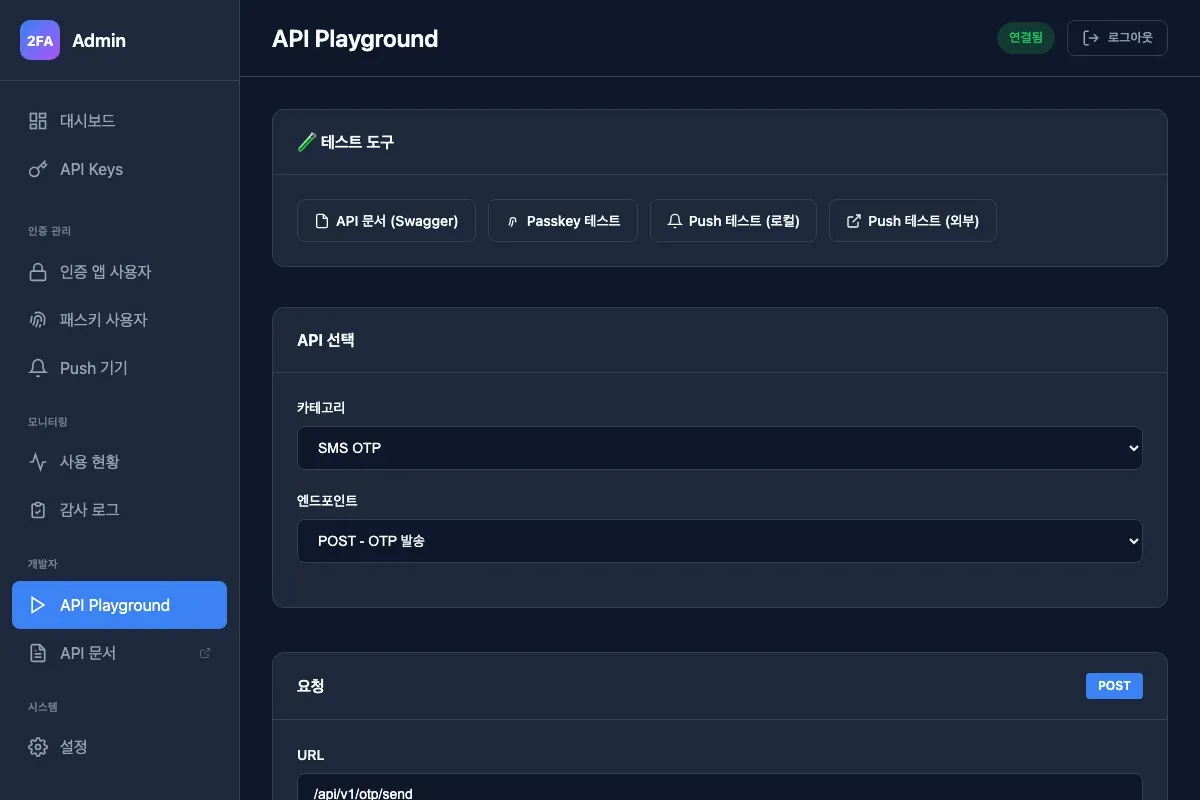Select the 대시보드 grid icon in the sidebar
Screen dimensions: 1200x800
pyautogui.click(x=38, y=120)
